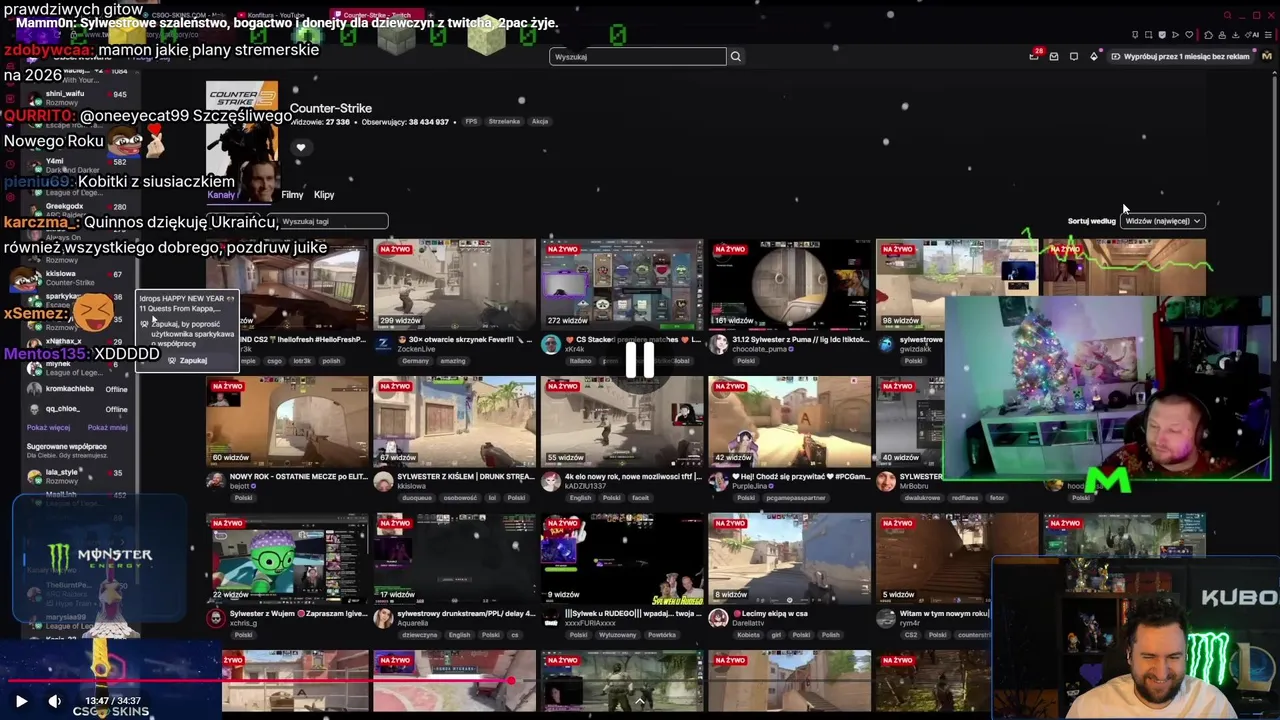Focus the Wyszukaj search field

[x=638, y=57]
